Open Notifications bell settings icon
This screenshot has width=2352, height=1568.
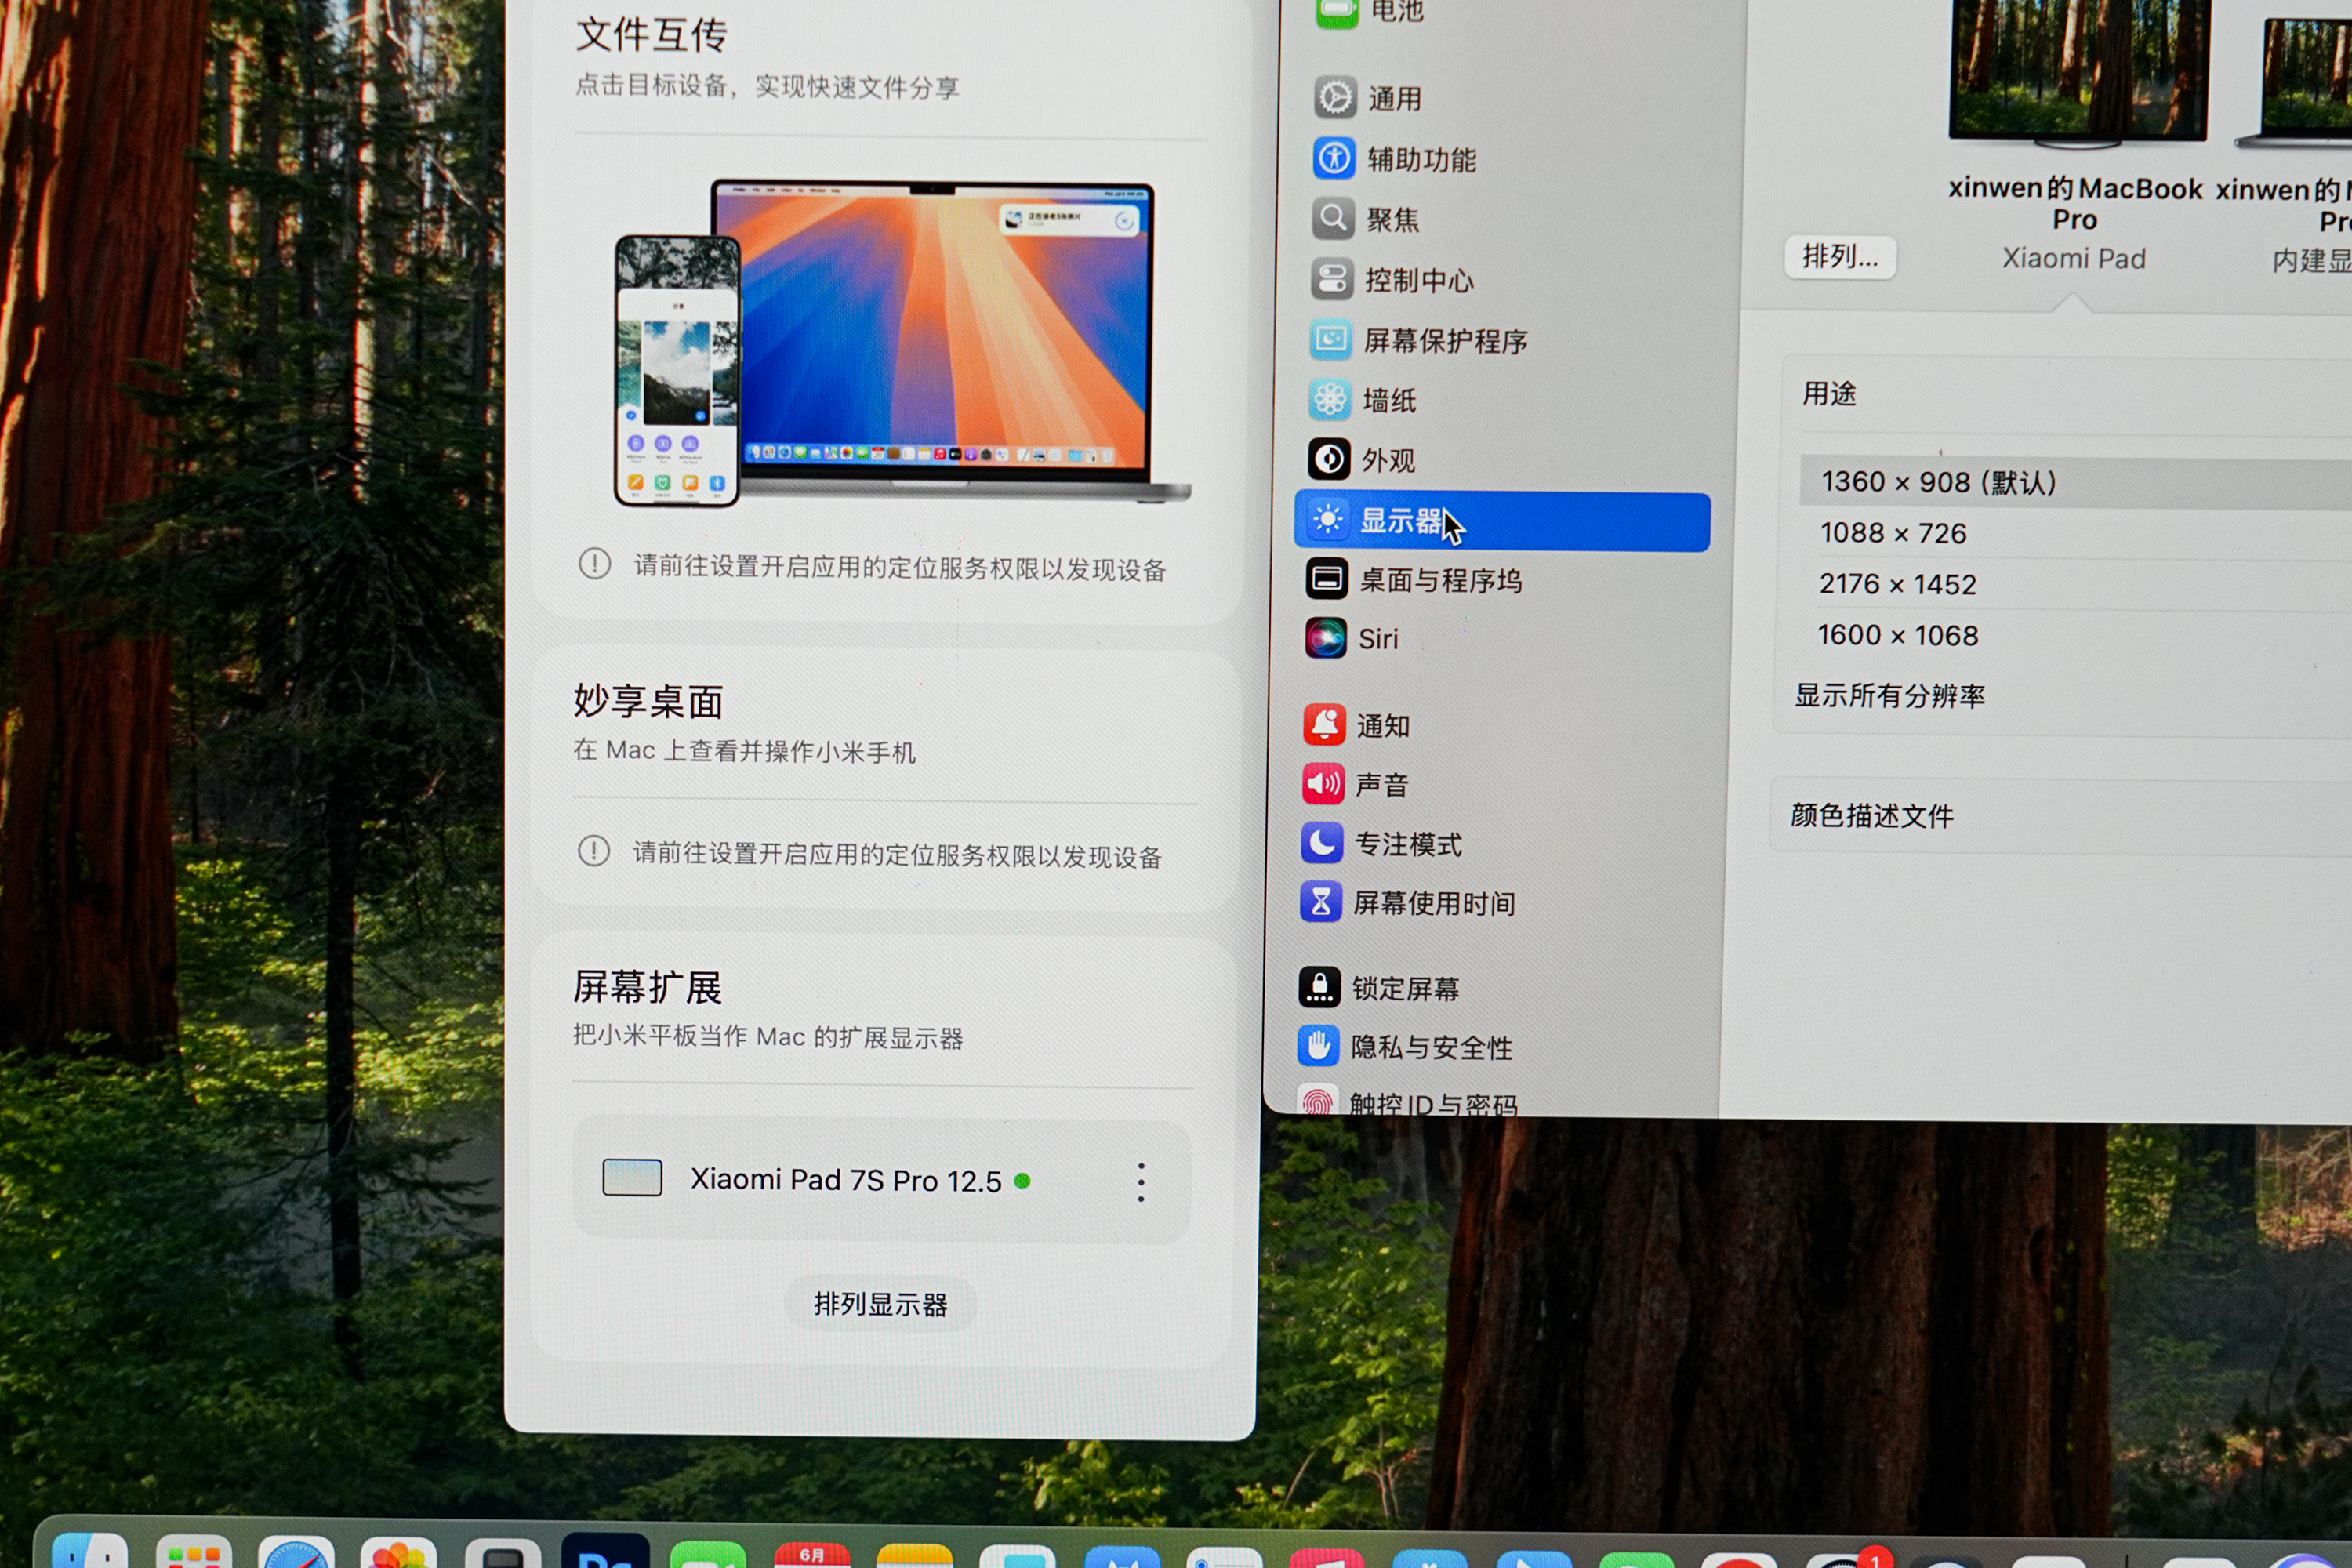[1324, 725]
